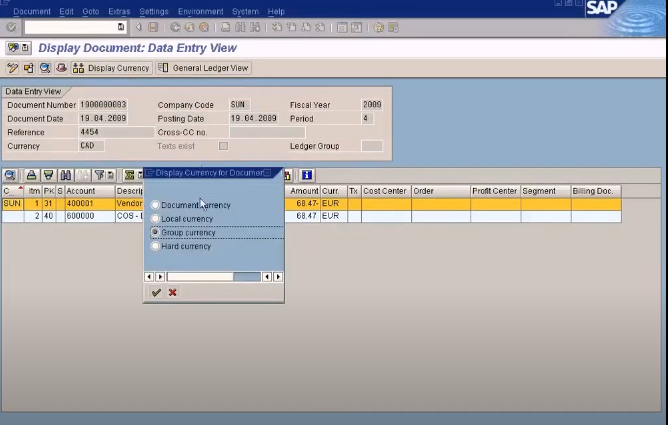Click the Last Page icon

point(320,27)
